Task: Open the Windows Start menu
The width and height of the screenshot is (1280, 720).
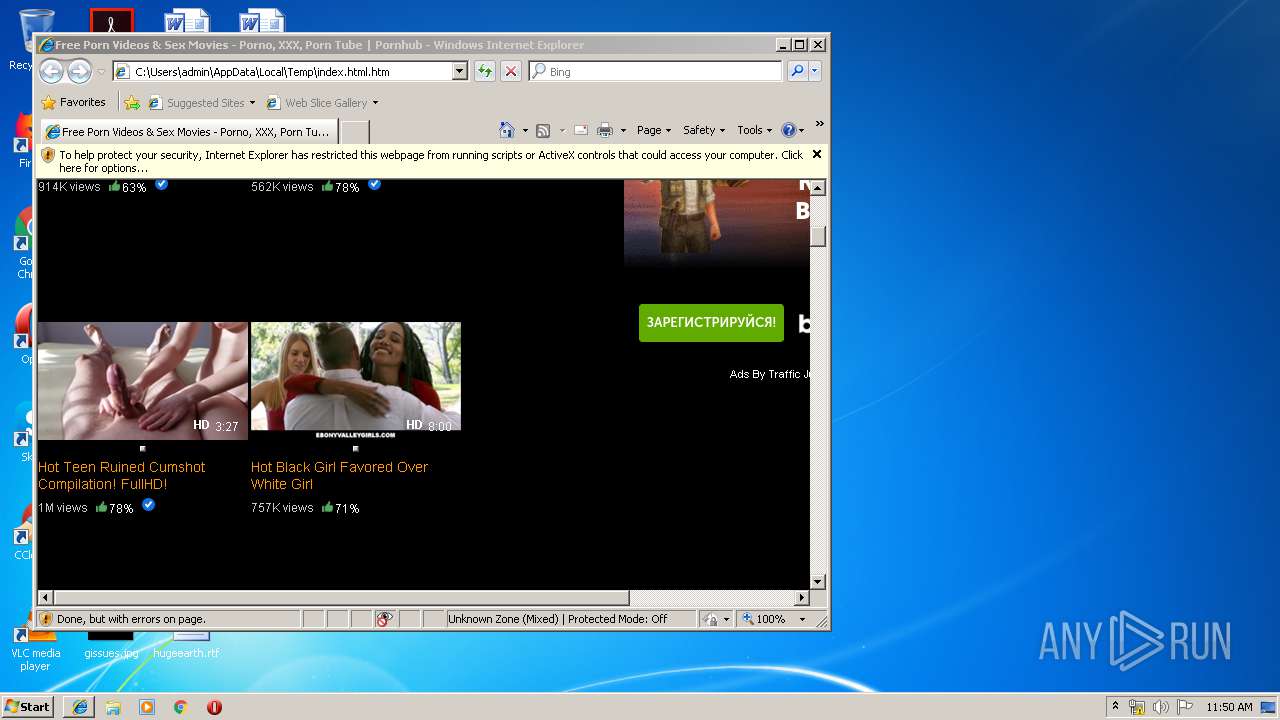Action: [x=28, y=707]
